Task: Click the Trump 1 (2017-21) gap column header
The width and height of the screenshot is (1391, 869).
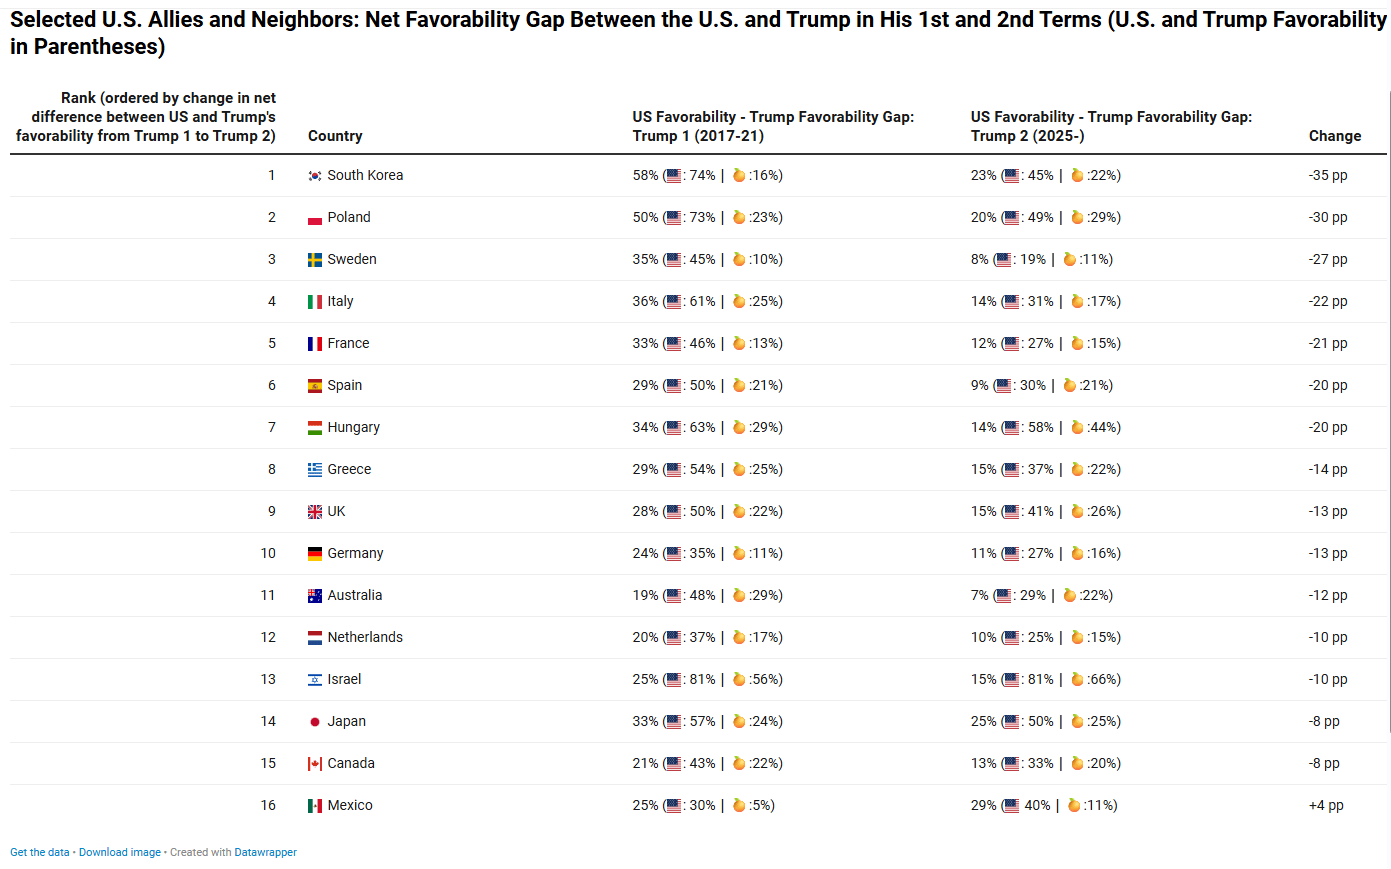Action: click(773, 126)
